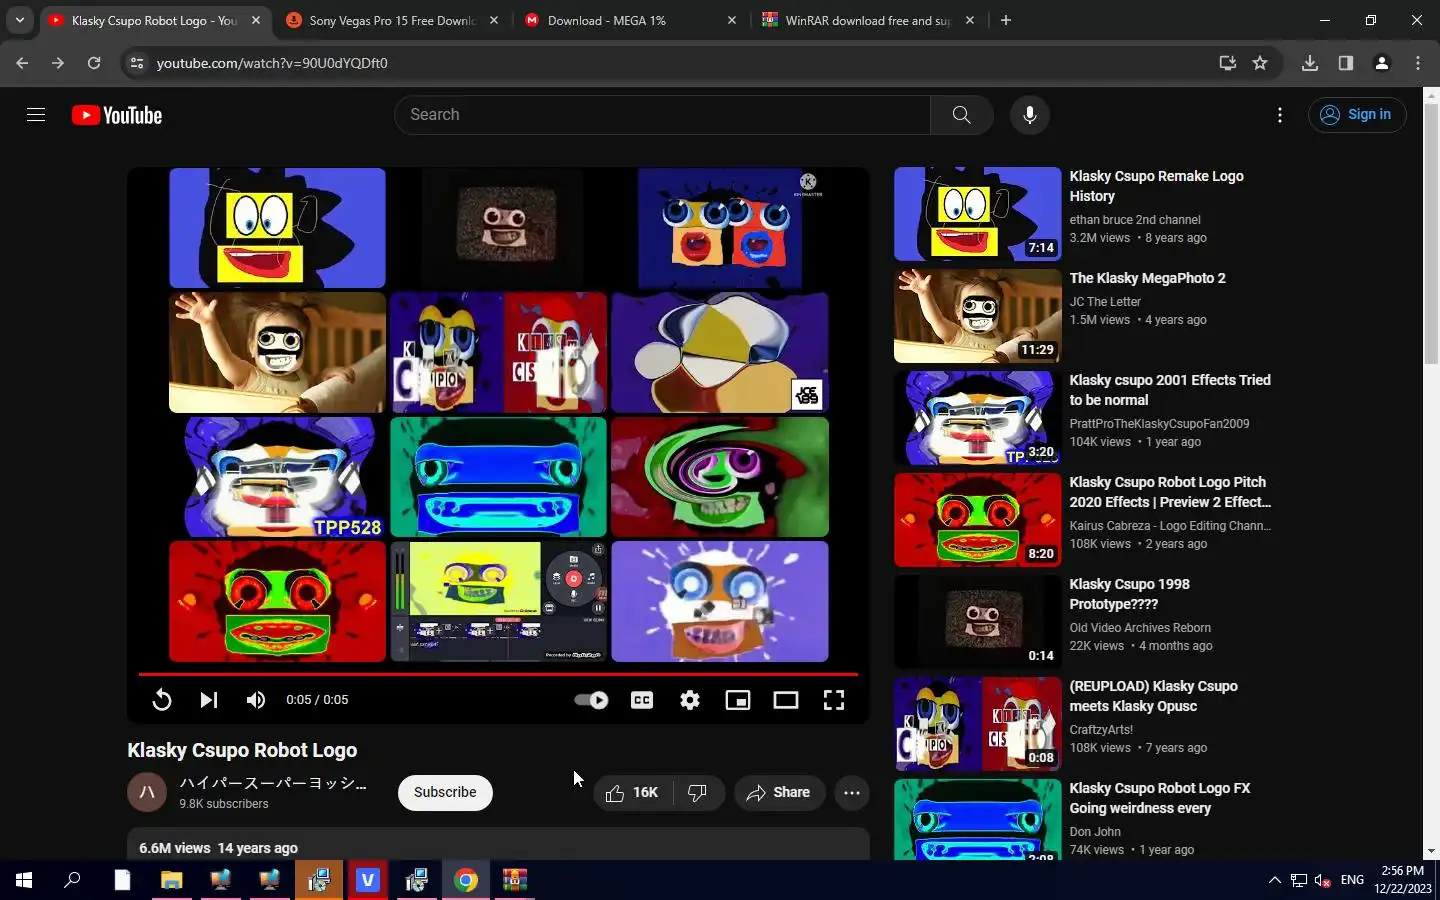
Task: Toggle the autoplay switch
Action: point(591,700)
